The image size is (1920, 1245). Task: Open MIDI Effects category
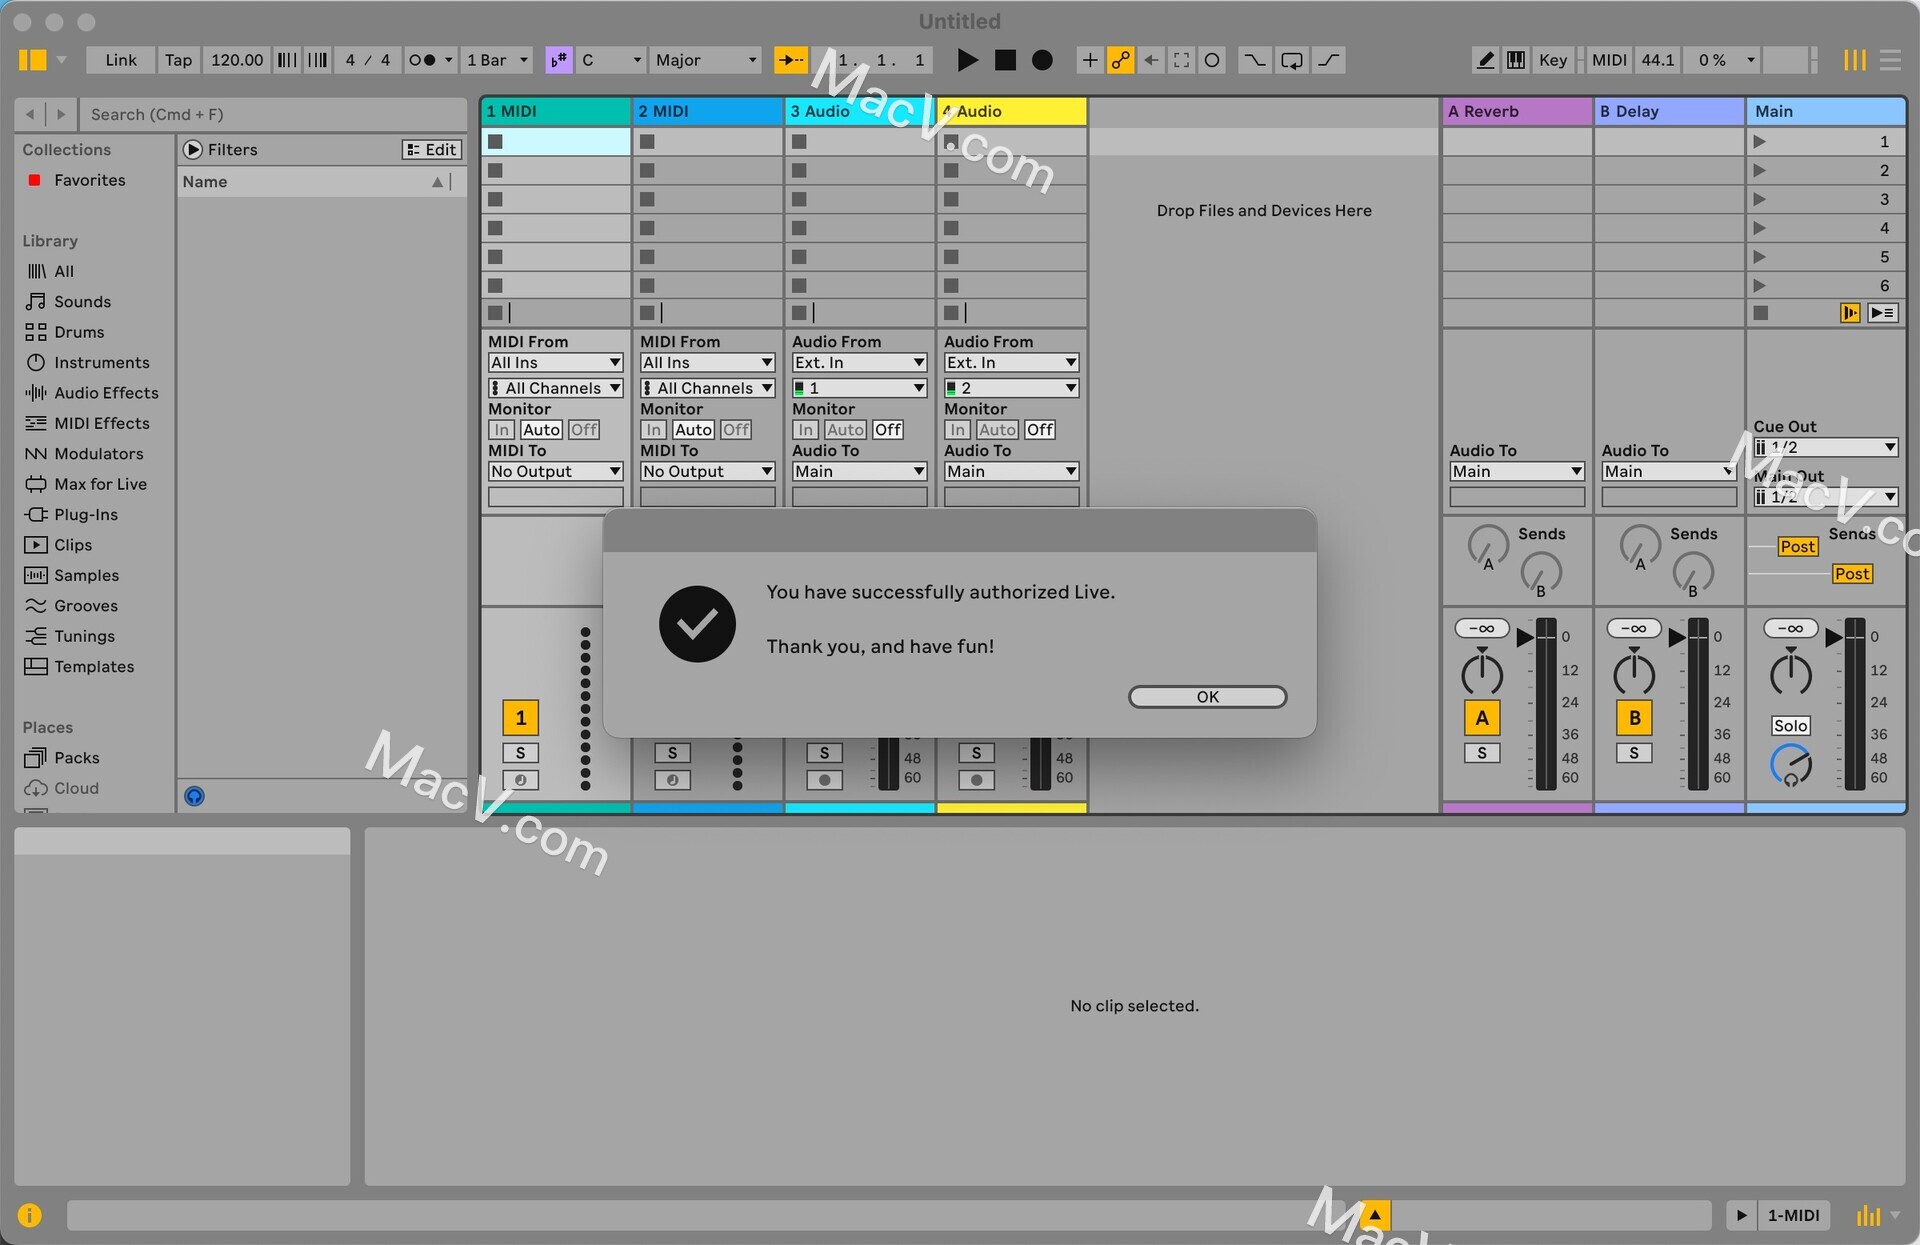[101, 423]
